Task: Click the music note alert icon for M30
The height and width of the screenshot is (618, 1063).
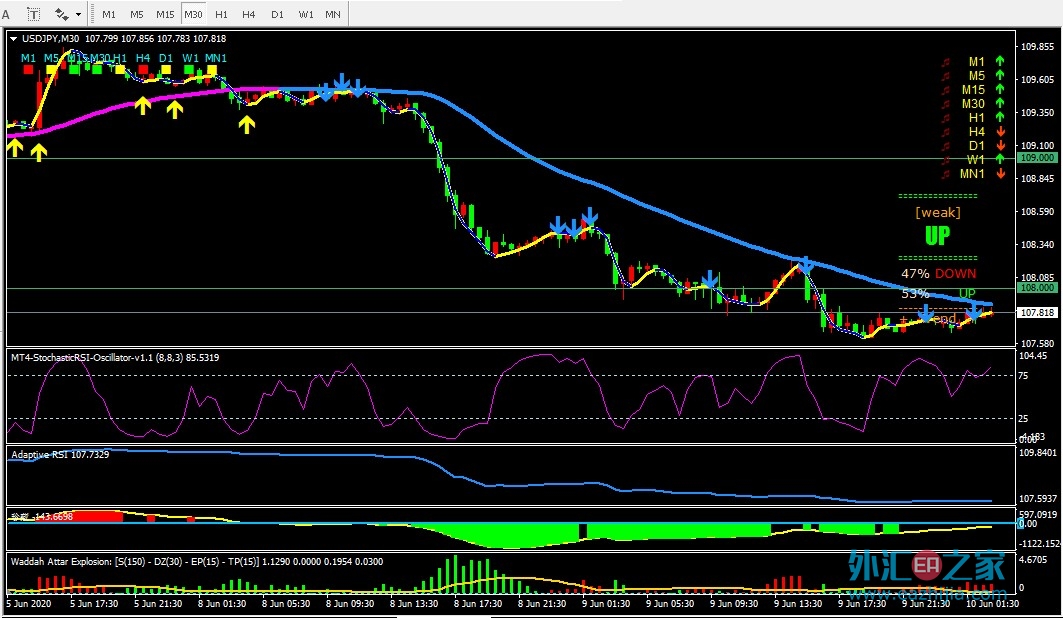Action: [x=946, y=104]
